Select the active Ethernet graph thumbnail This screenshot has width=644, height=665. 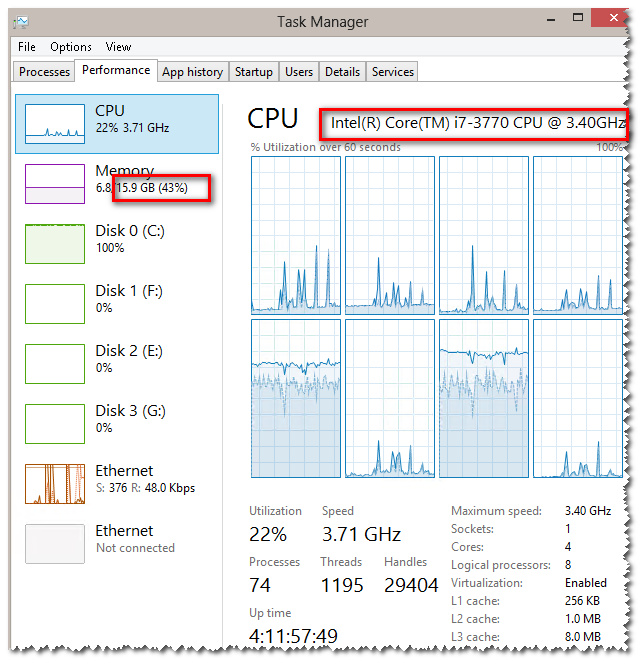55,484
